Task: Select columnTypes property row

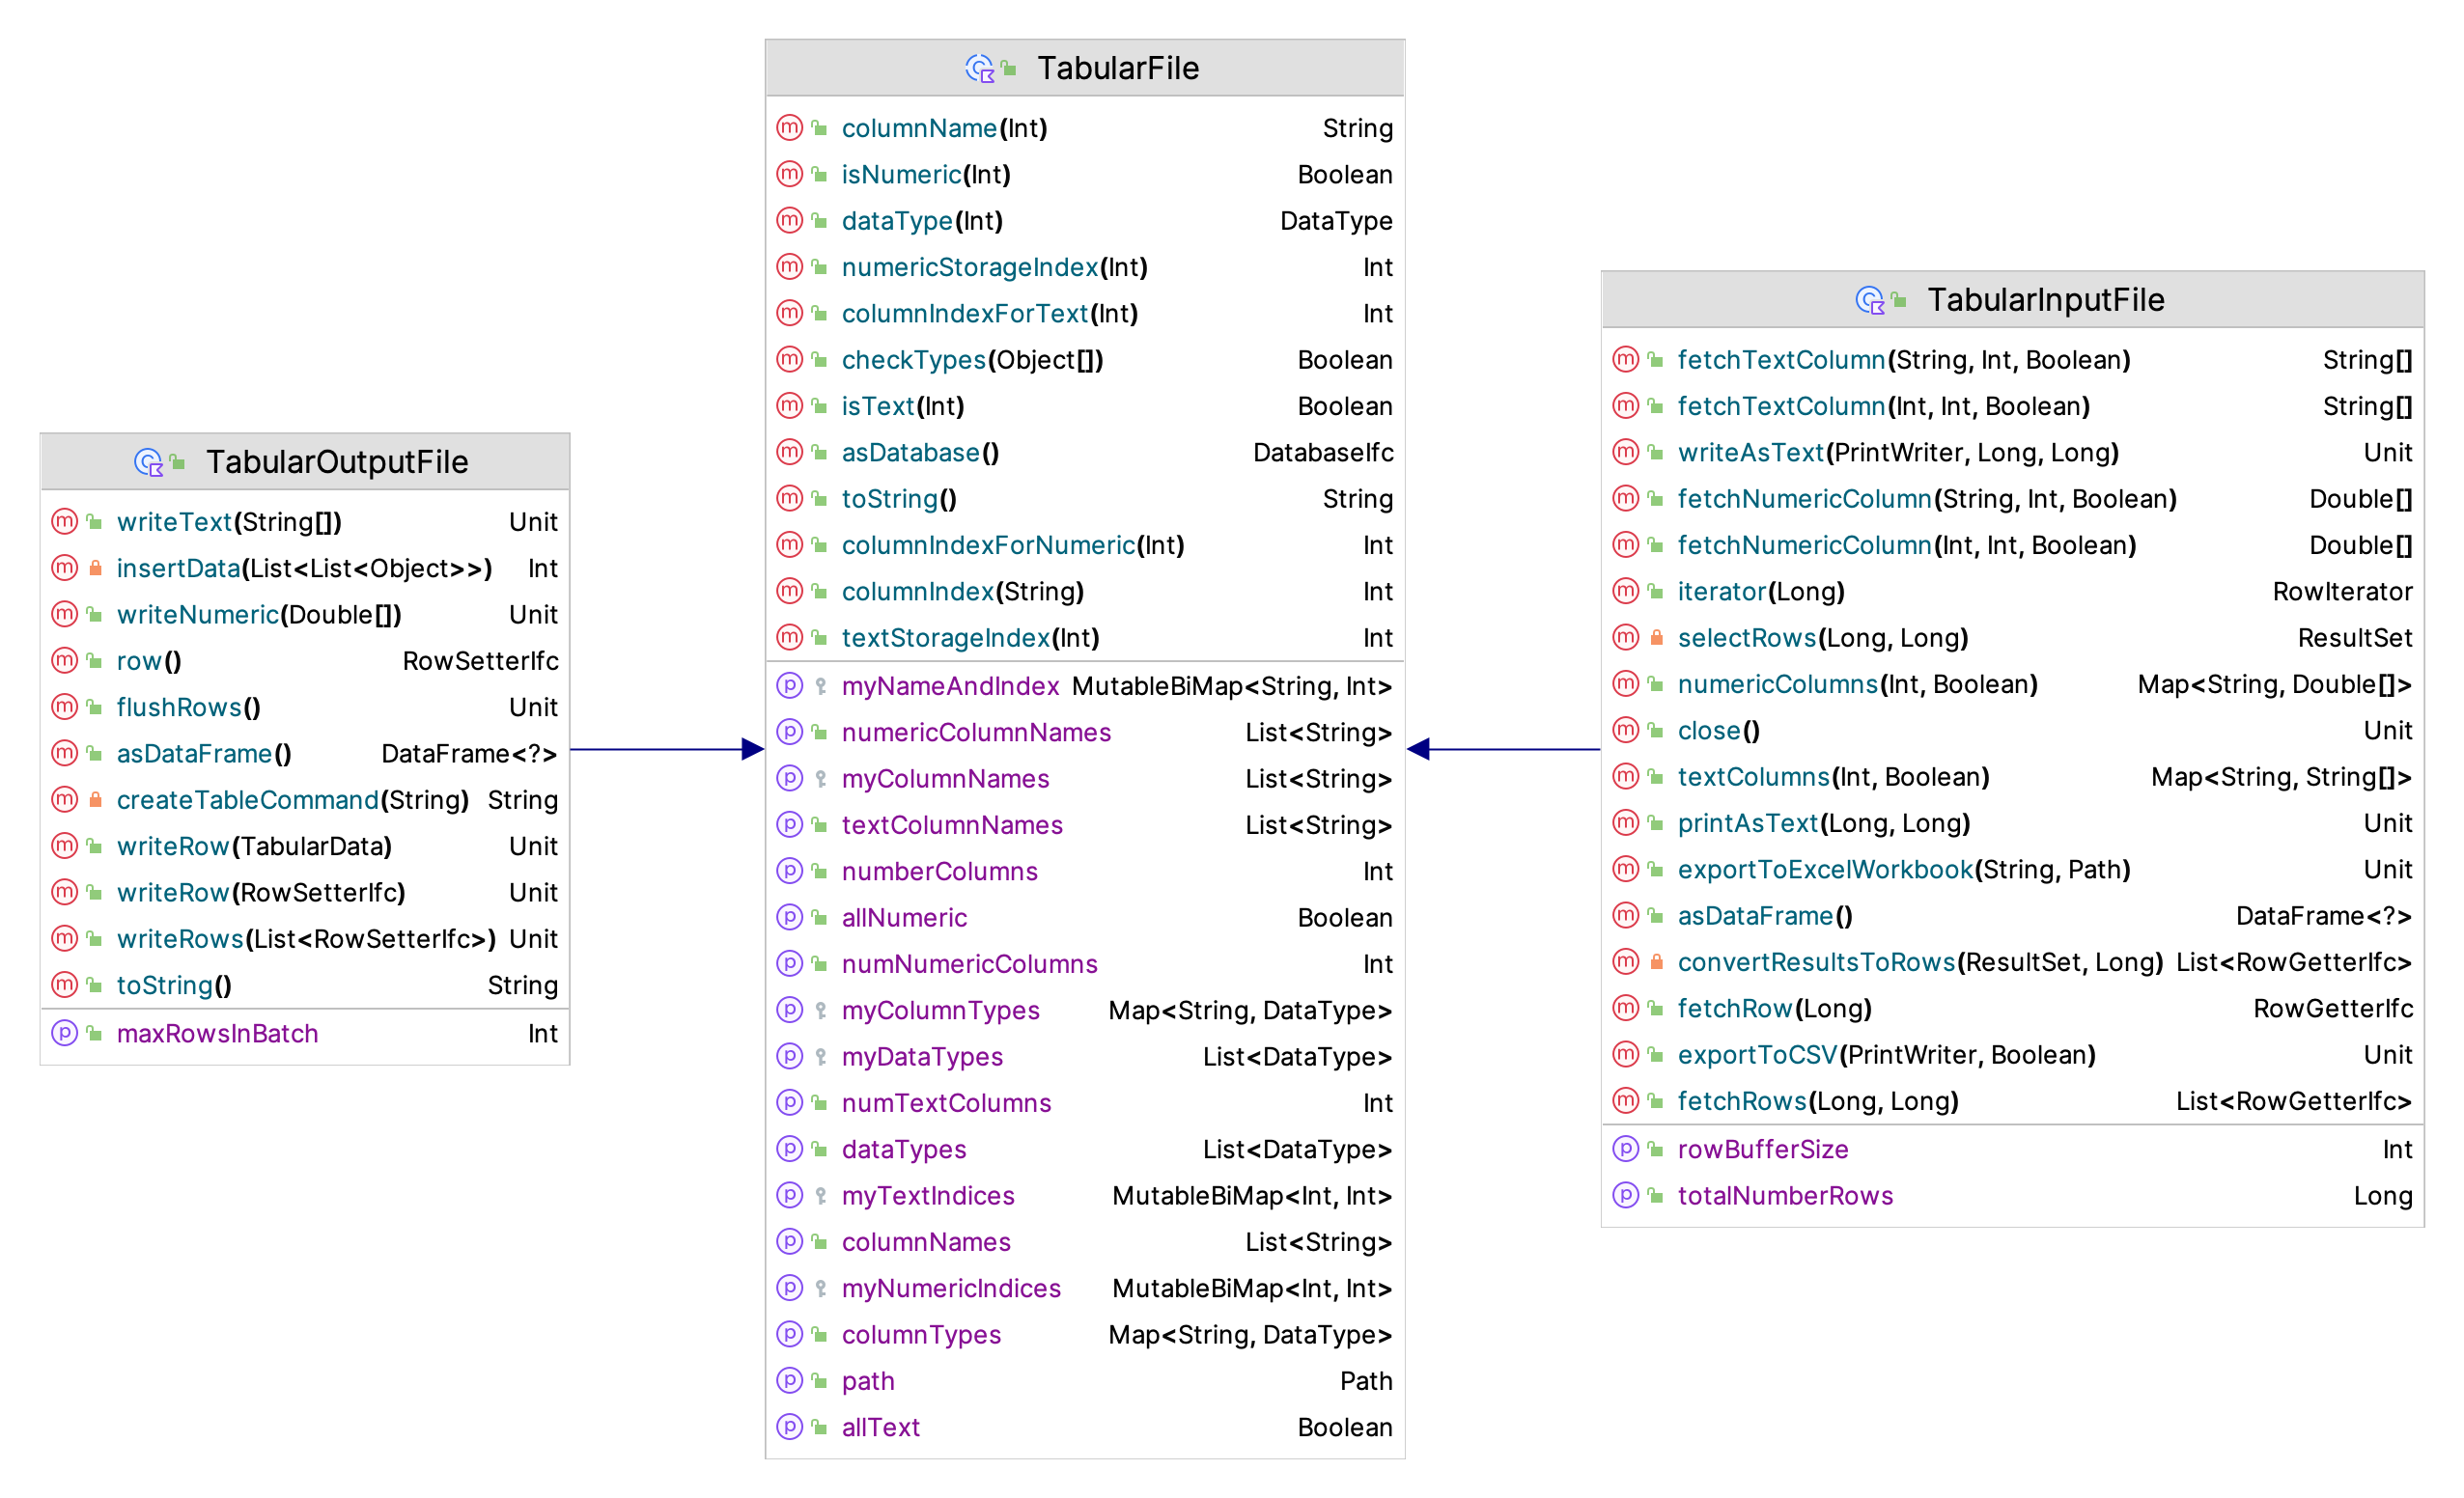Action: (1085, 1334)
